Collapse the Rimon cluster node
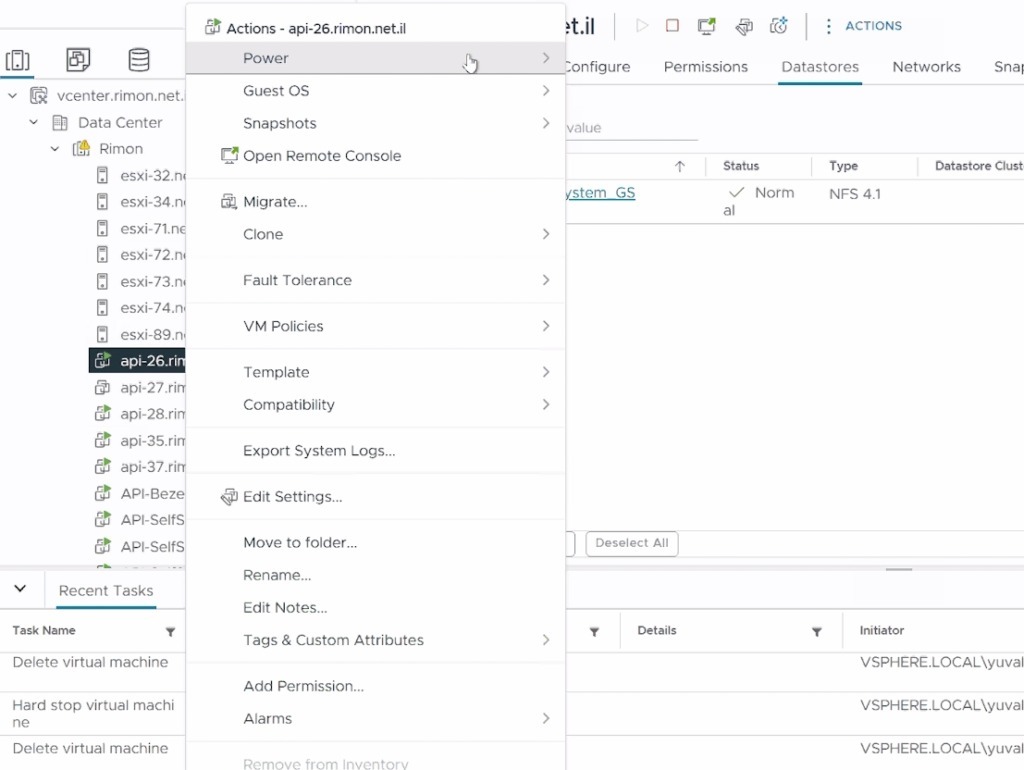Screen dimensions: 1024x770 coord(55,149)
